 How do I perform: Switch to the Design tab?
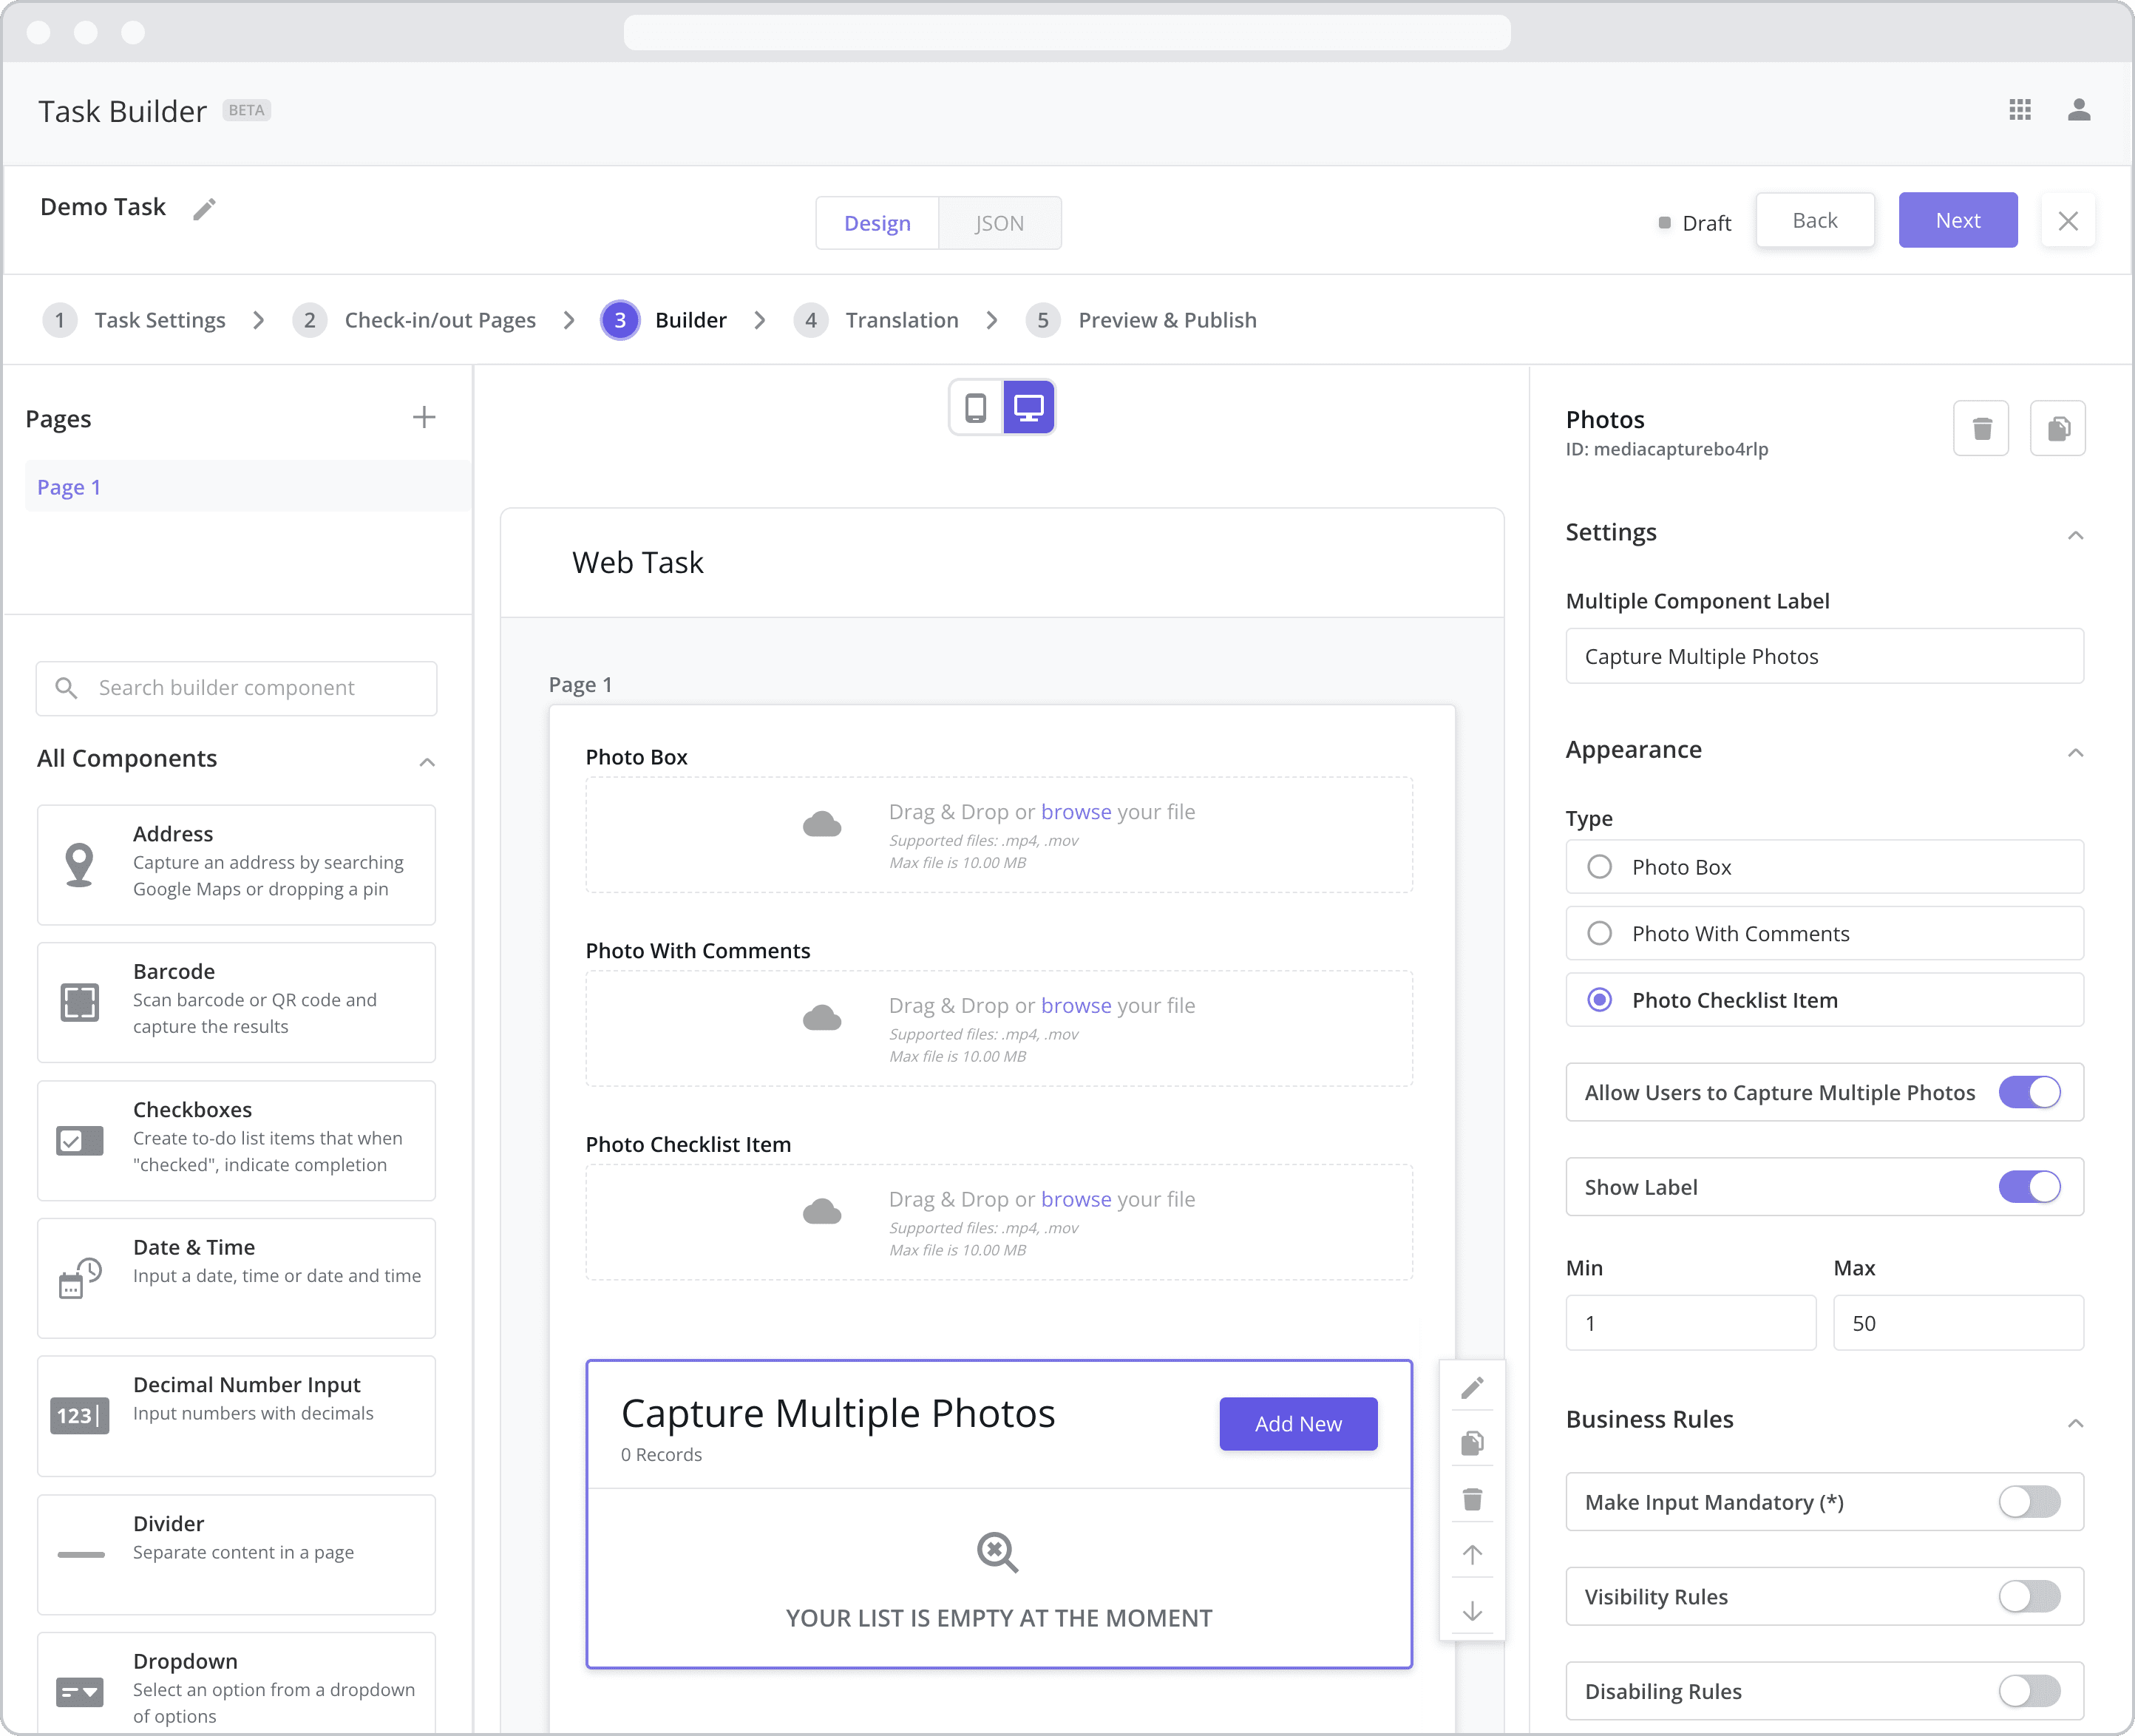point(877,223)
